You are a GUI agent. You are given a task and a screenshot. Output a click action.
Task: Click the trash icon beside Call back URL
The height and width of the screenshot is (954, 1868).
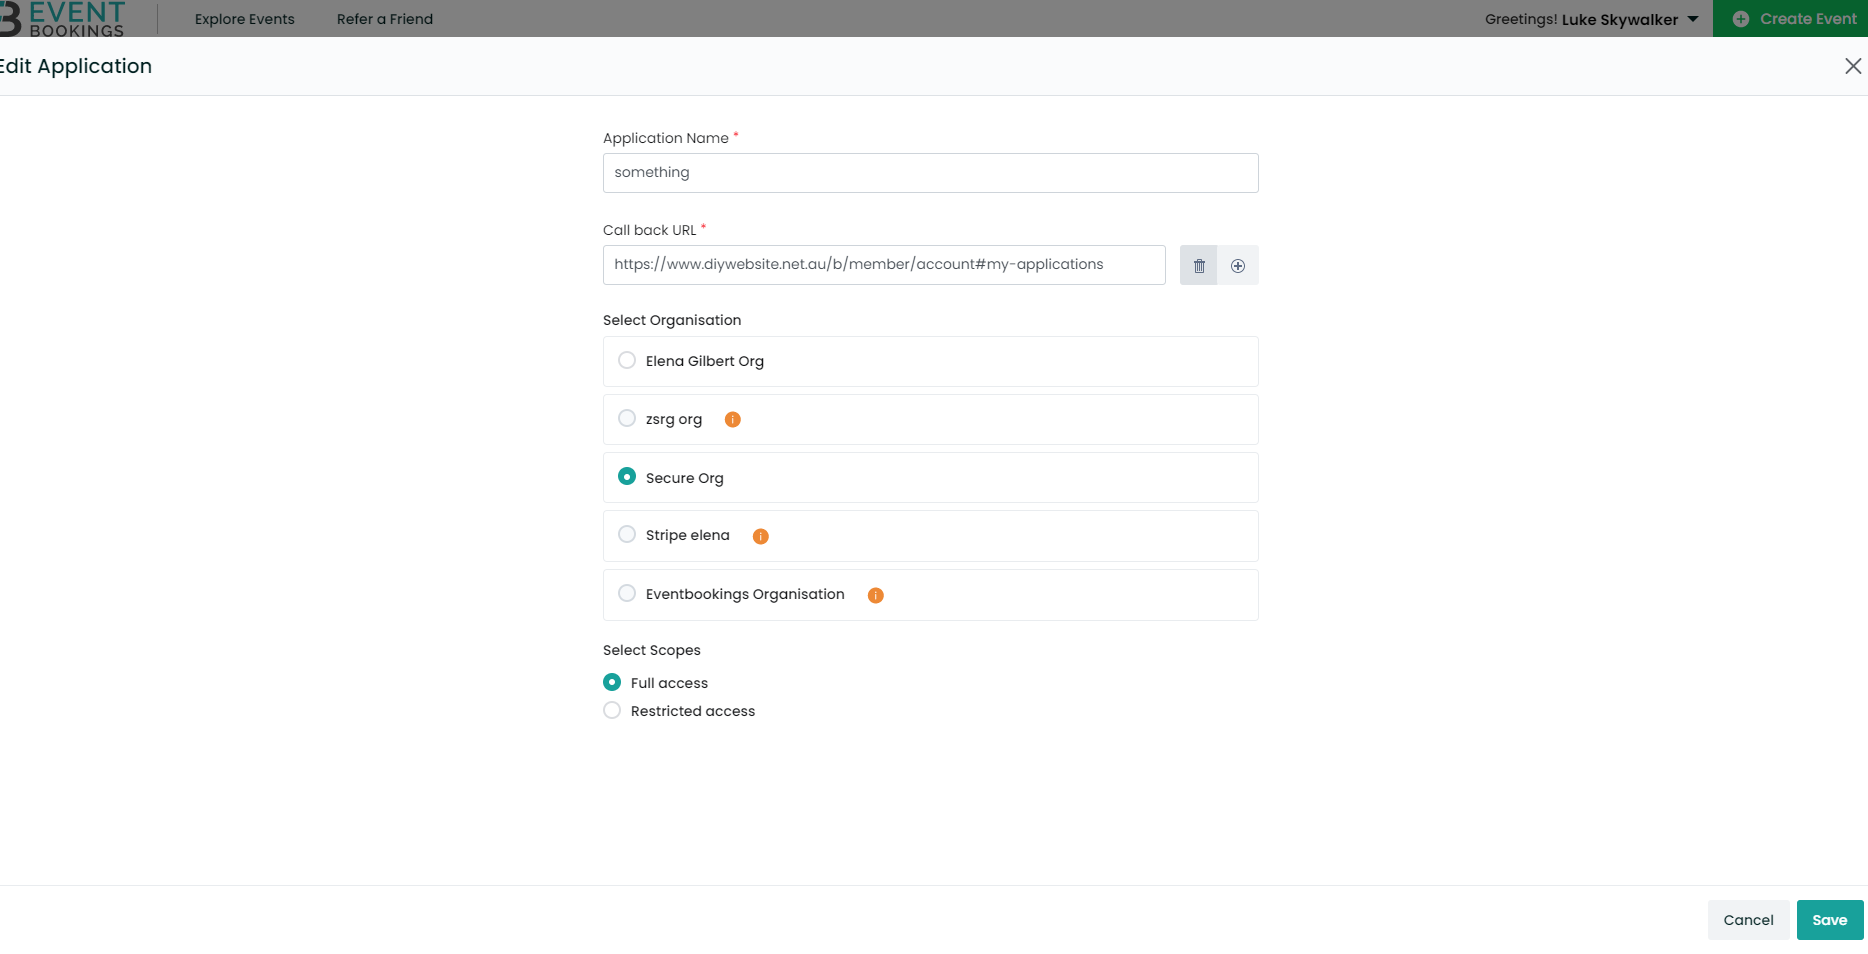1198,266
